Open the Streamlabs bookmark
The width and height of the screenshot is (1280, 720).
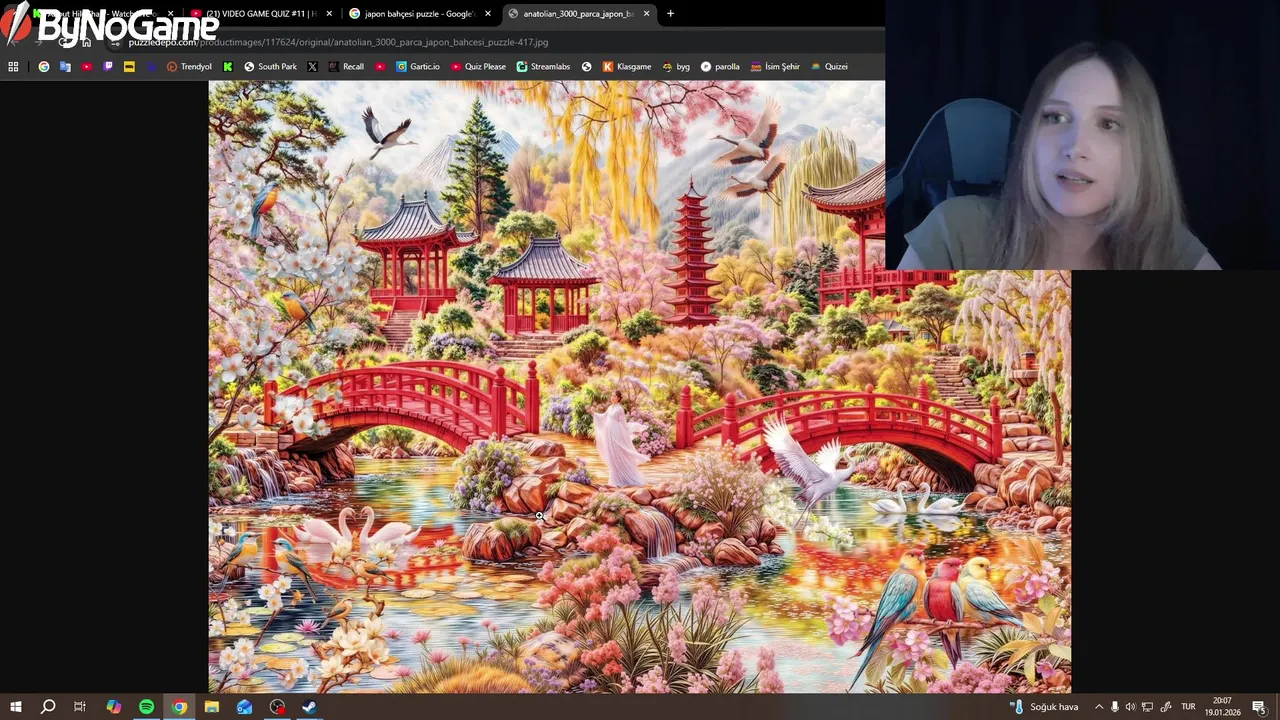[x=543, y=67]
